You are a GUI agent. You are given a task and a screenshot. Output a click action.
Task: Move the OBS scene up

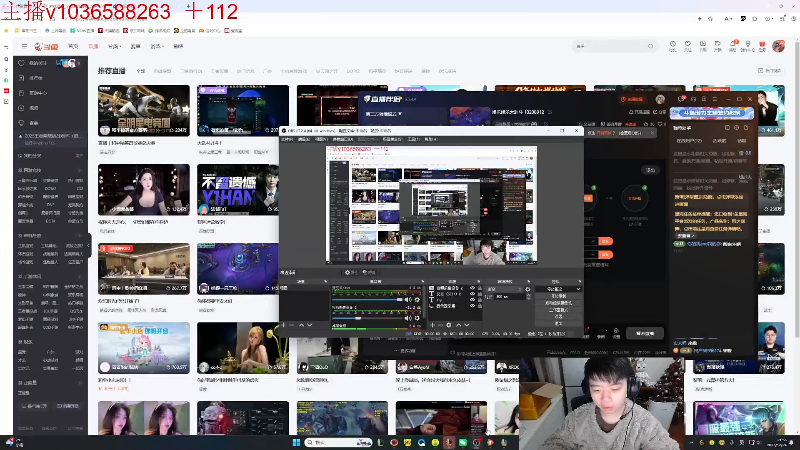(x=301, y=325)
